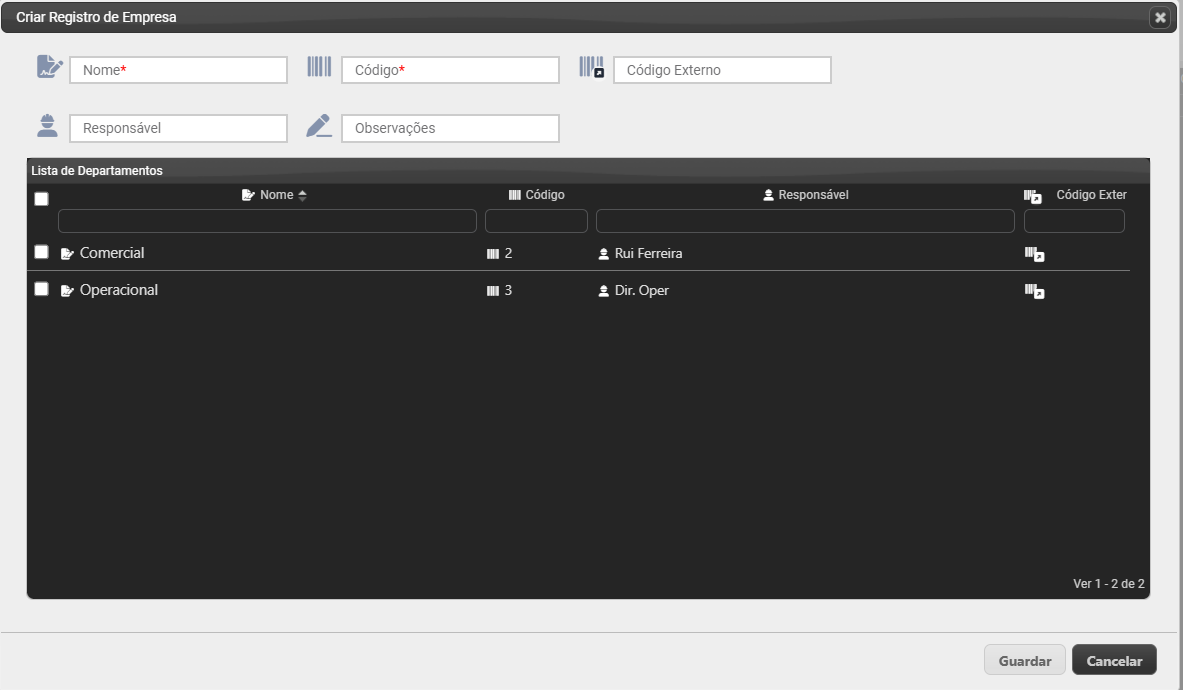1183x690 pixels.
Task: Click the Código Exter column filter box
Action: click(x=1074, y=221)
